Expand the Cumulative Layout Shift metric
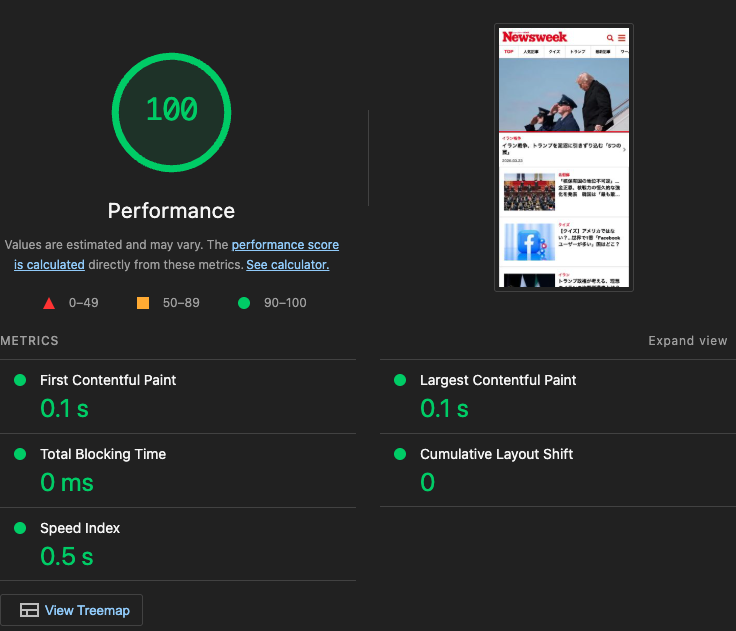The height and width of the screenshot is (631, 736). [496, 454]
